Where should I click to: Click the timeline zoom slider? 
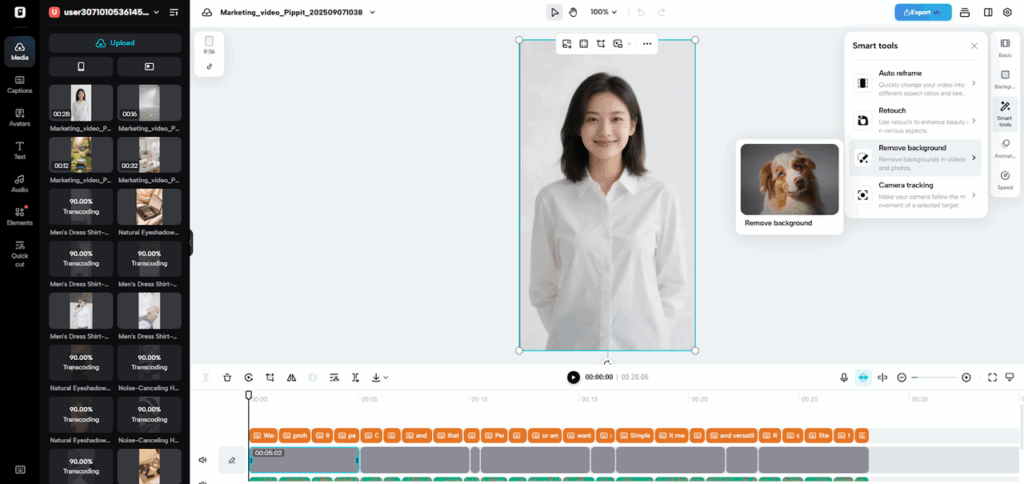coord(934,377)
